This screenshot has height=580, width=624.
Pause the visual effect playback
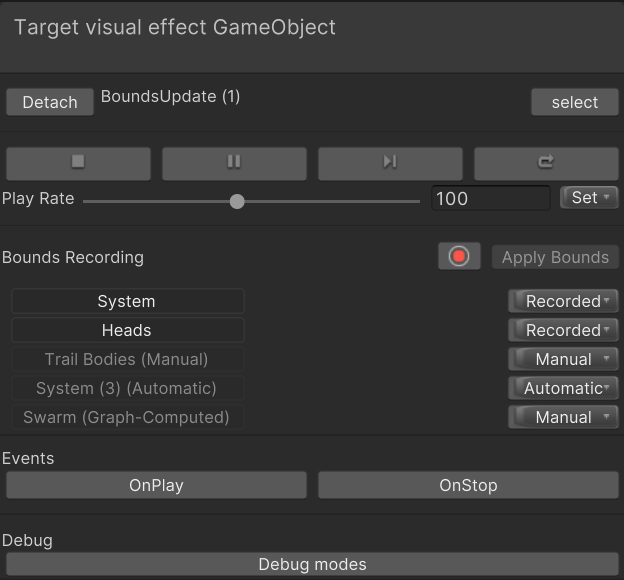point(234,162)
